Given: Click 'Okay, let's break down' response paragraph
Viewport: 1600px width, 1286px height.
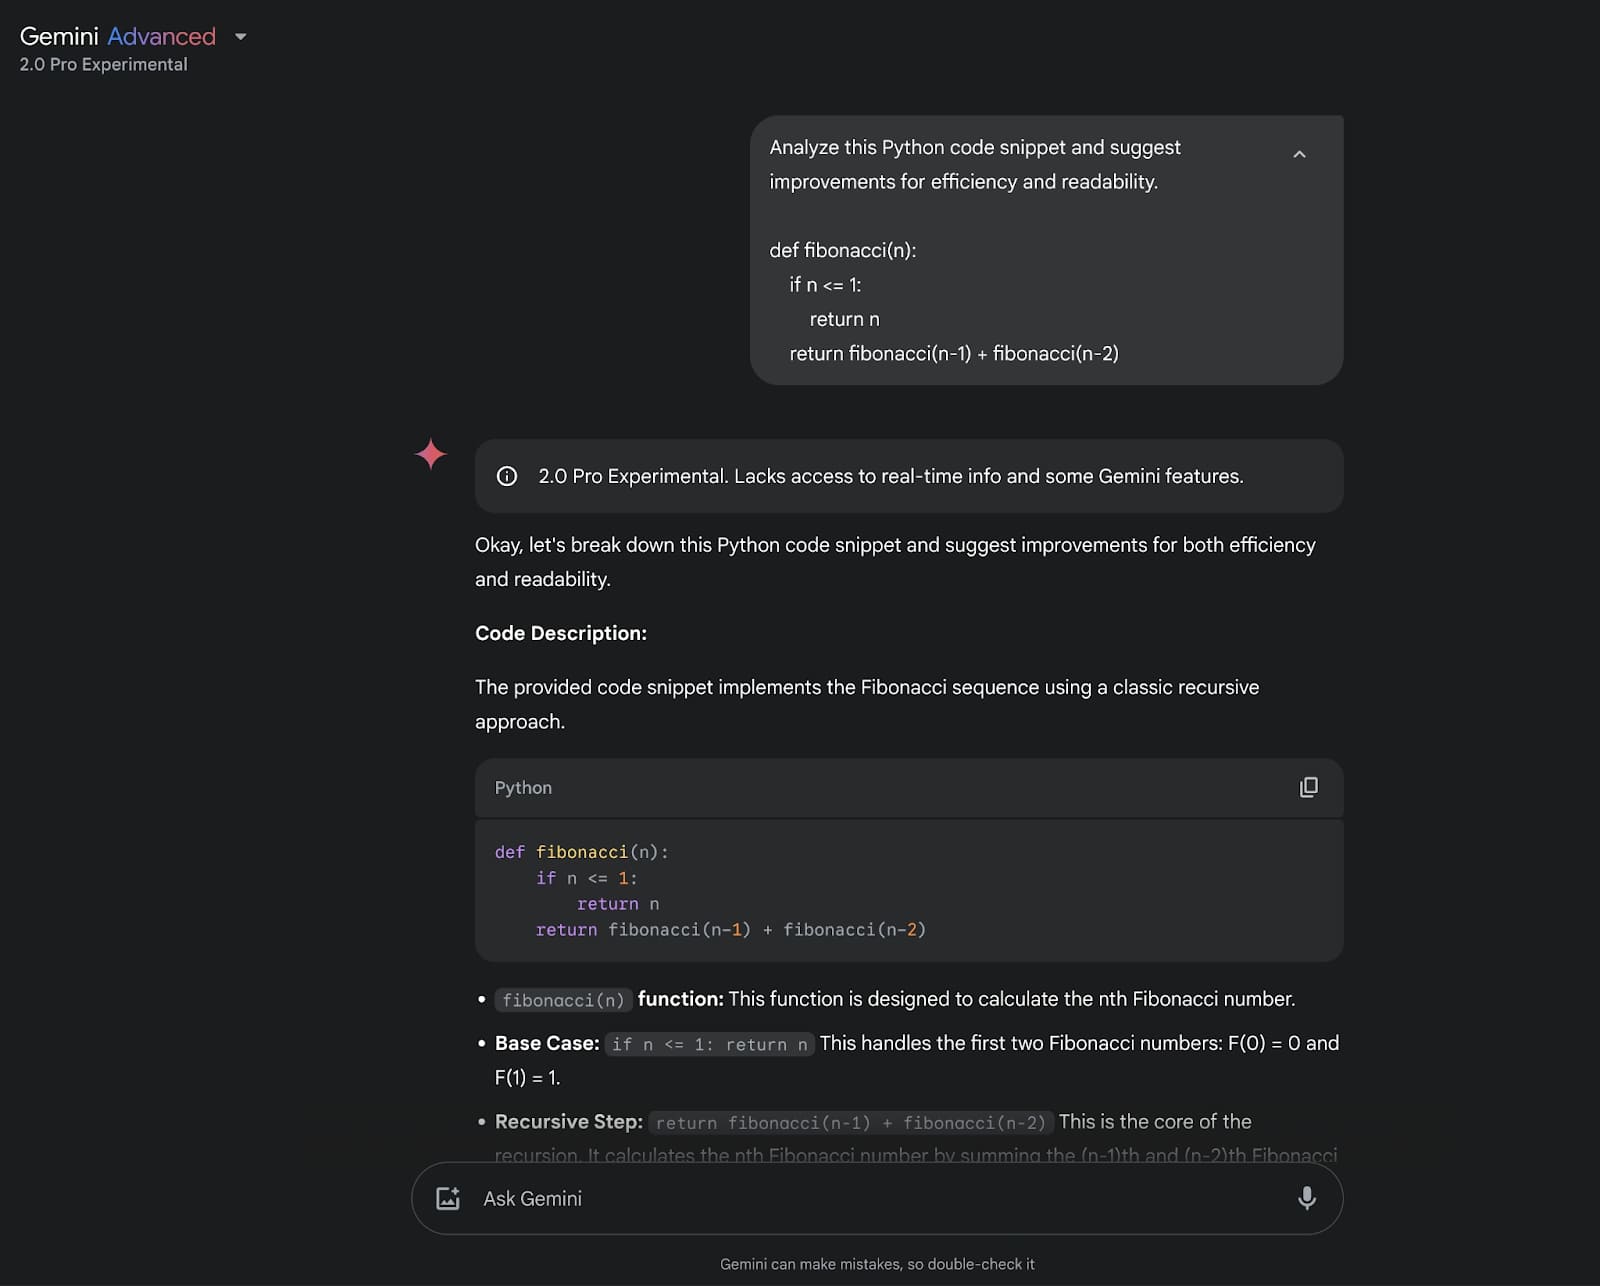Looking at the screenshot, I should pyautogui.click(x=895, y=562).
